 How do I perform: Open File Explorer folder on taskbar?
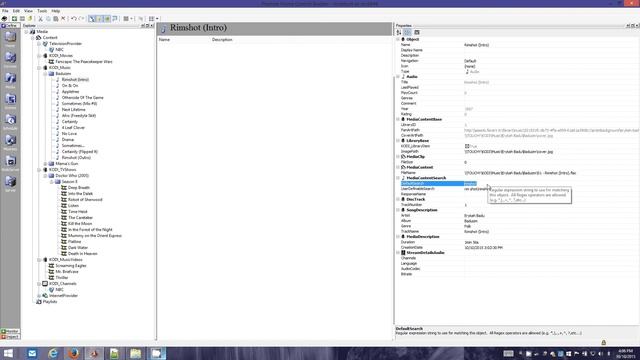[136, 353]
